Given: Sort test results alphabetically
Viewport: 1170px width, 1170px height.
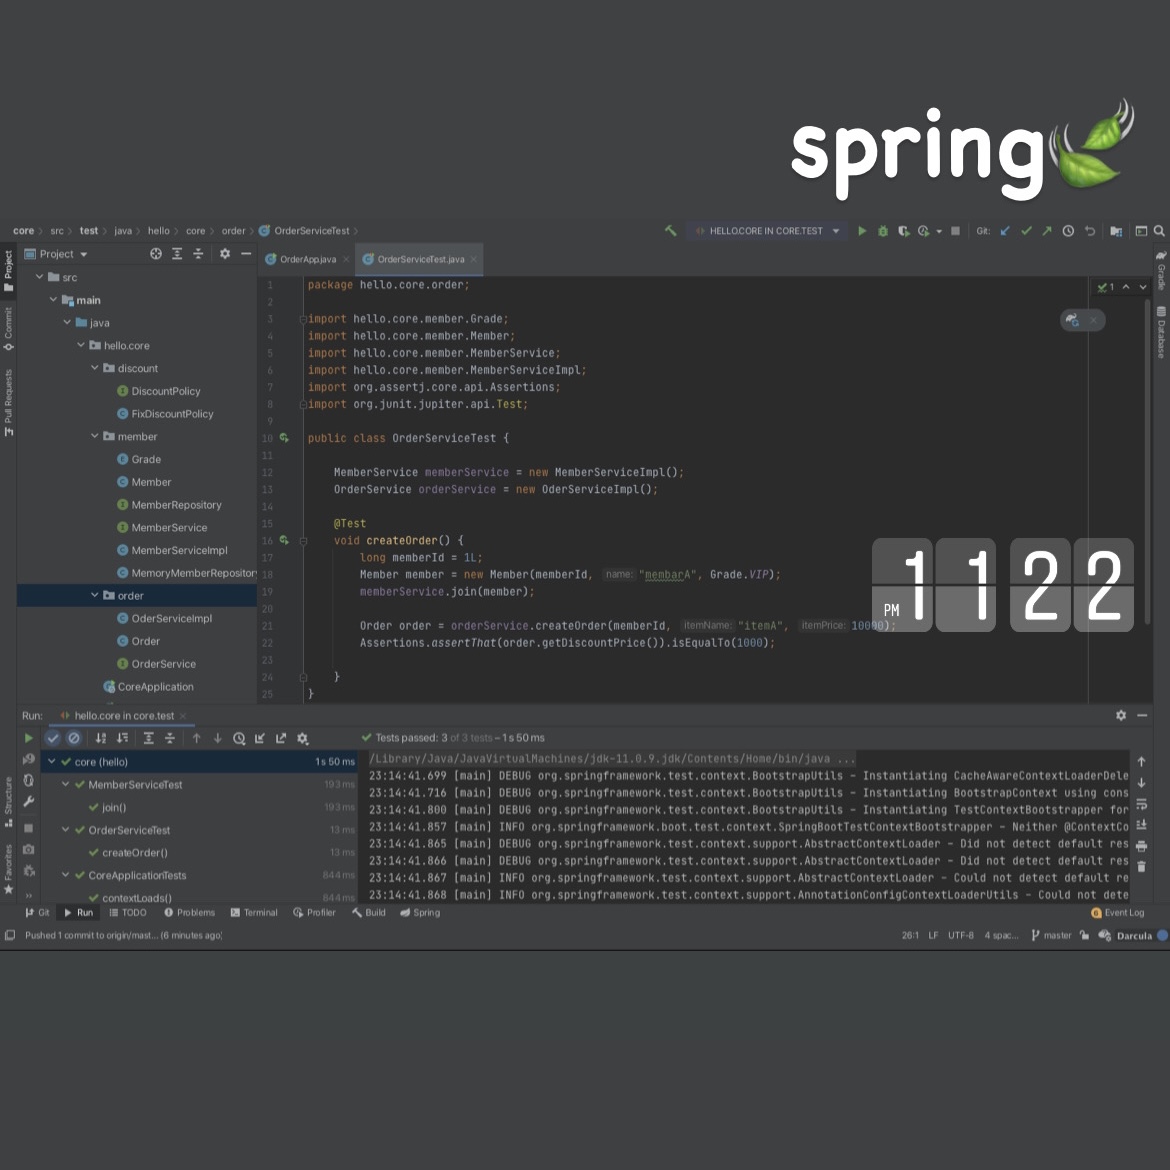Looking at the screenshot, I should point(101,738).
